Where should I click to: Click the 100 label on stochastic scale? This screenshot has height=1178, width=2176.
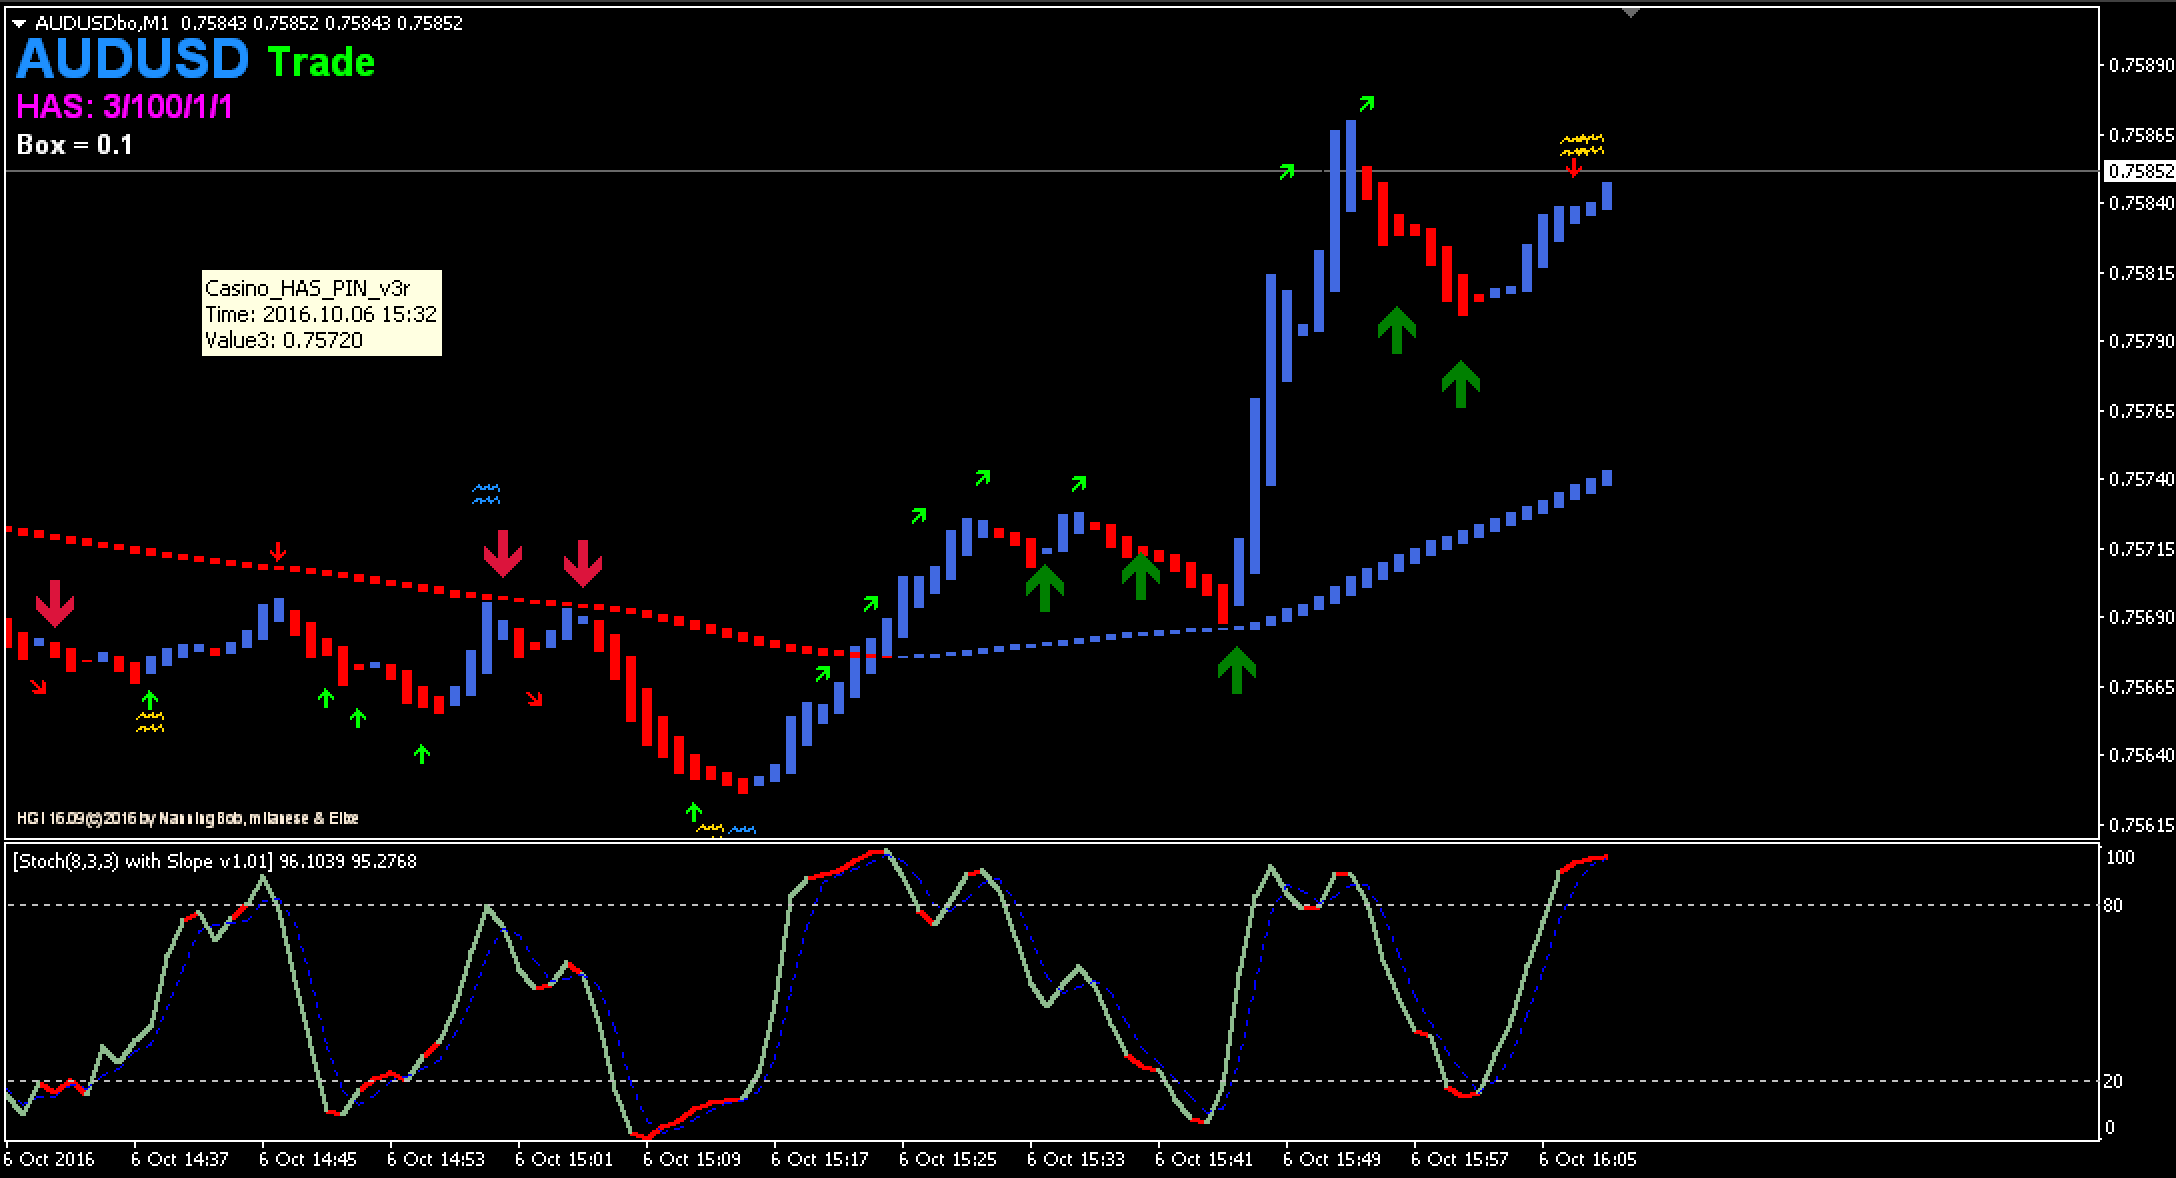pos(2120,858)
